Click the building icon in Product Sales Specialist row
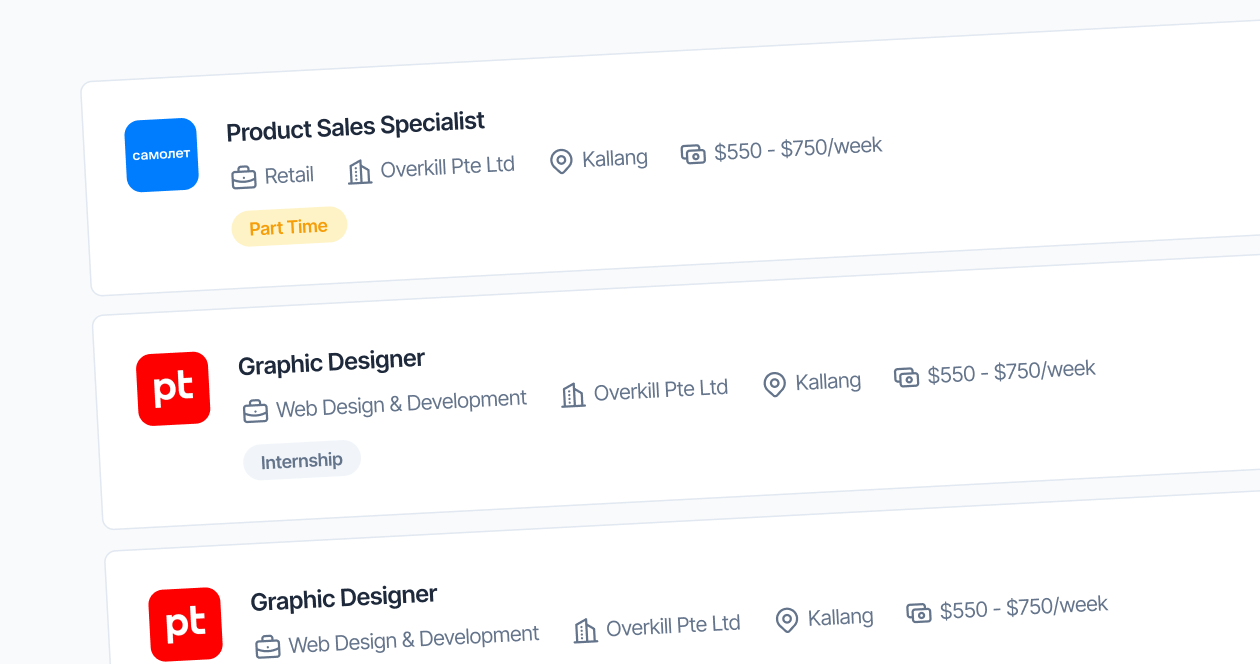 (x=359, y=172)
